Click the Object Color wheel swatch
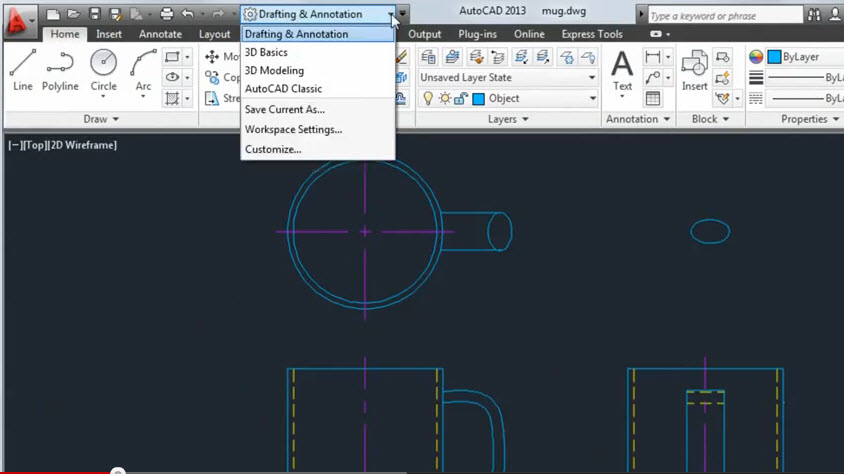Image resolution: width=844 pixels, height=474 pixels. click(x=756, y=56)
